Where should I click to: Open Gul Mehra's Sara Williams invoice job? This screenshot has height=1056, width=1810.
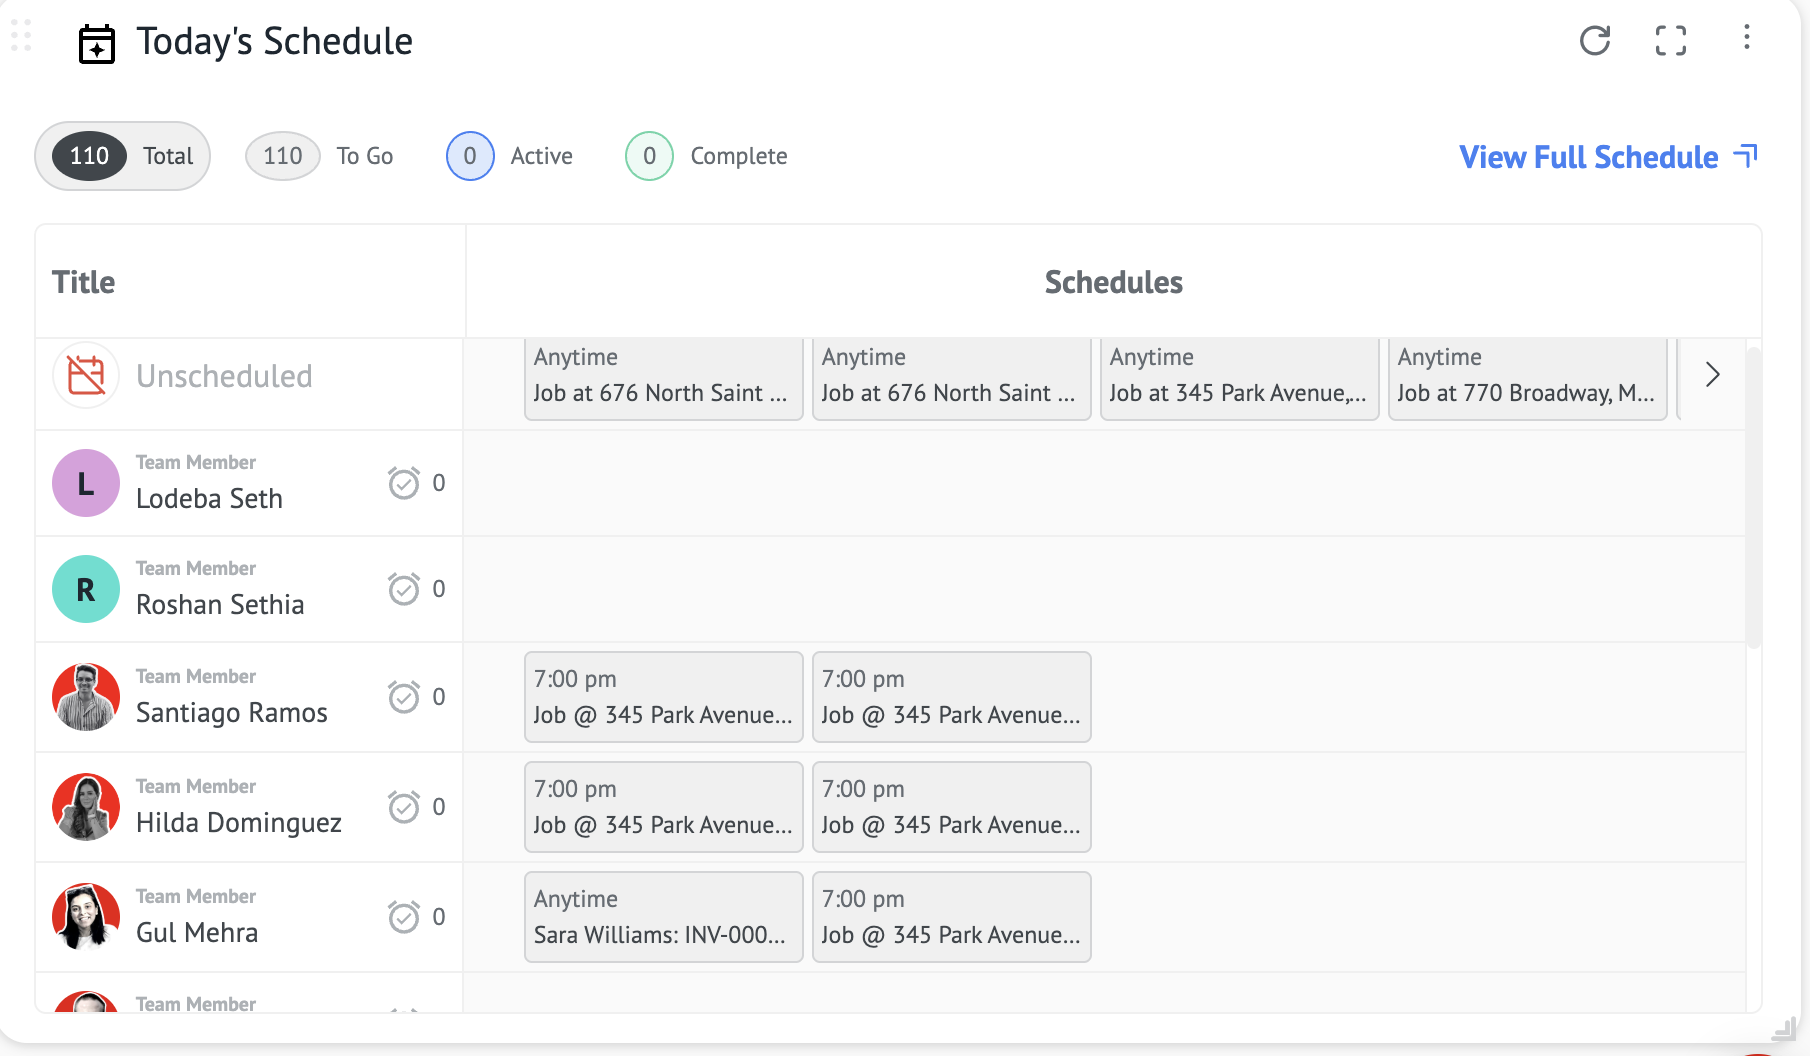click(x=663, y=917)
